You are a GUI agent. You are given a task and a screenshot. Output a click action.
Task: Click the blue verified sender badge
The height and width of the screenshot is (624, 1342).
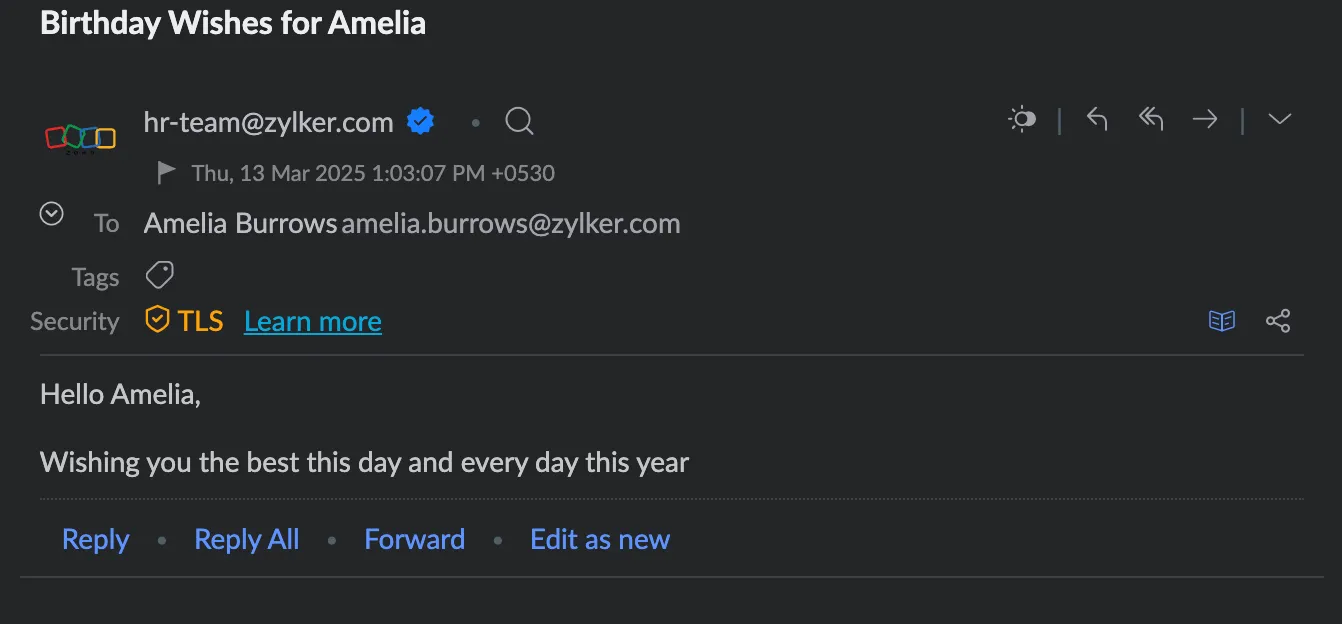421,122
